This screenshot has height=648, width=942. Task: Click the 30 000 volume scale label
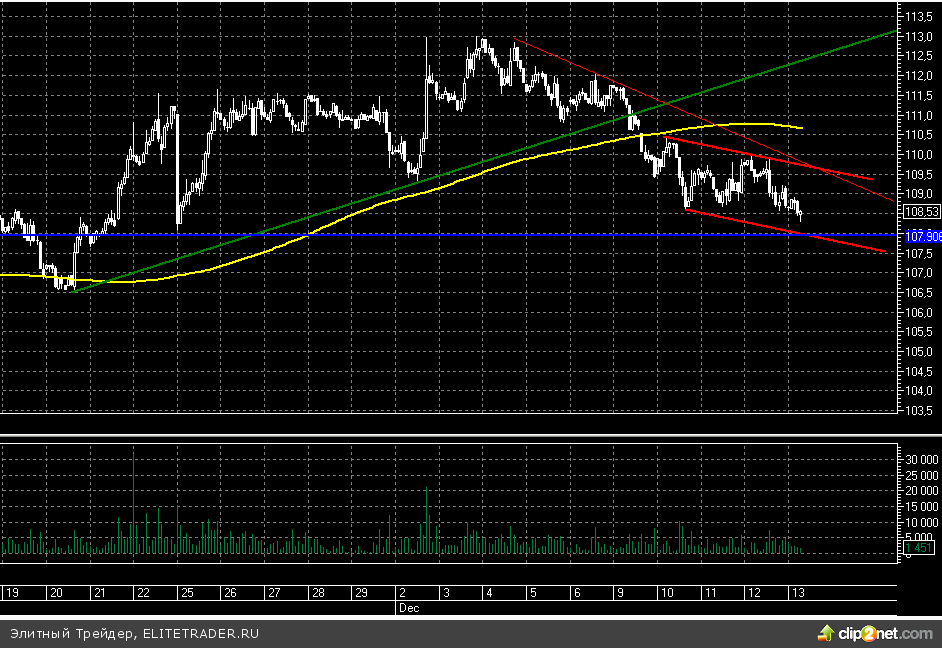click(x=919, y=458)
